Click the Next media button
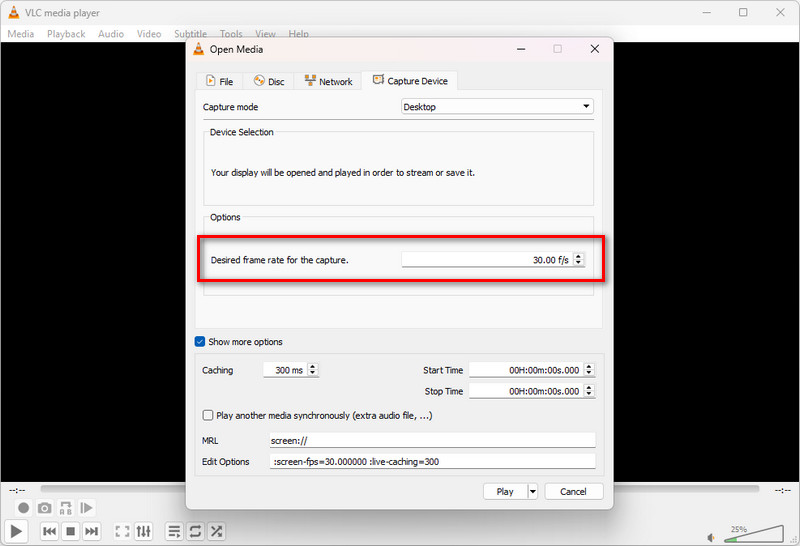The height and width of the screenshot is (546, 800). (91, 531)
